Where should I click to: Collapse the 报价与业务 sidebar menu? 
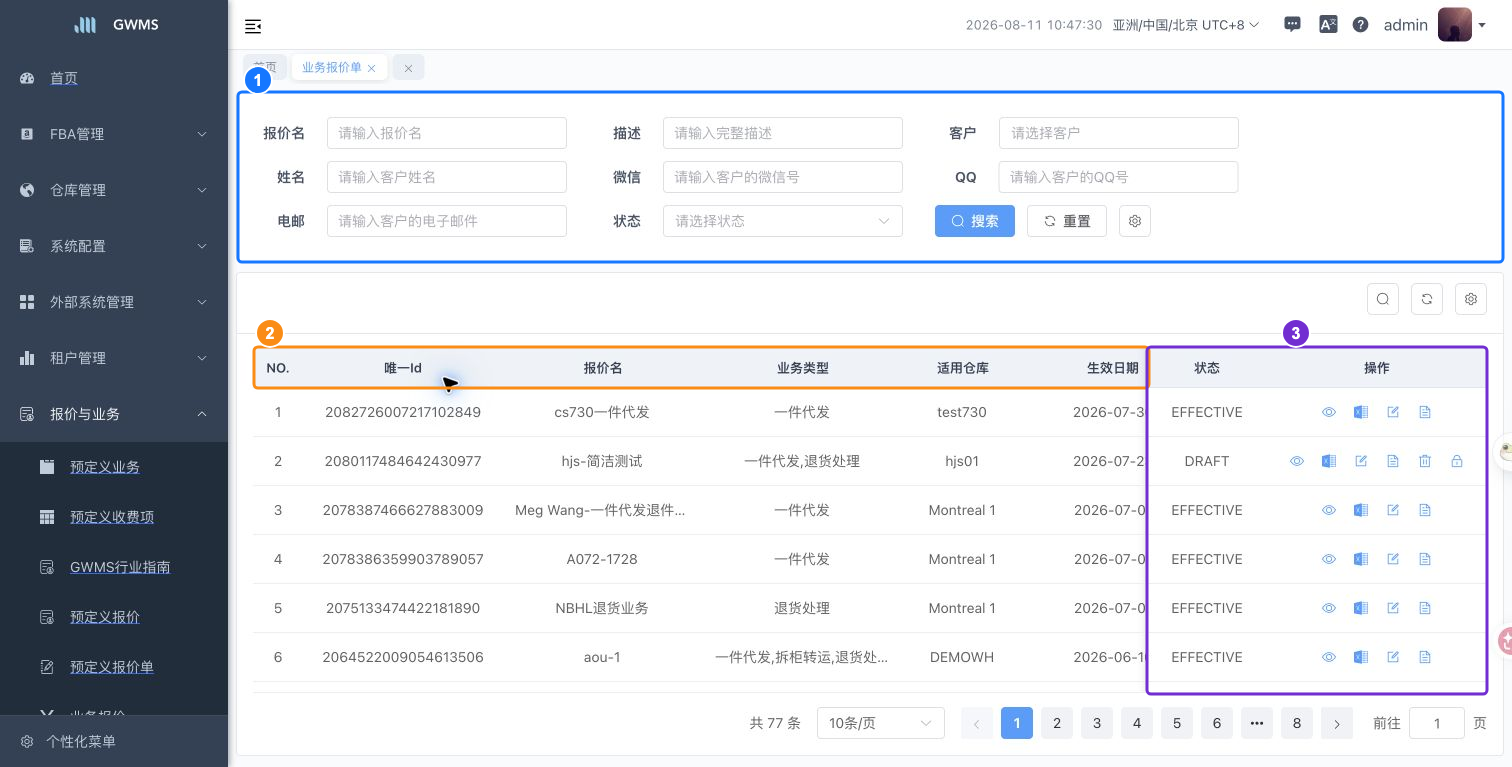(114, 414)
